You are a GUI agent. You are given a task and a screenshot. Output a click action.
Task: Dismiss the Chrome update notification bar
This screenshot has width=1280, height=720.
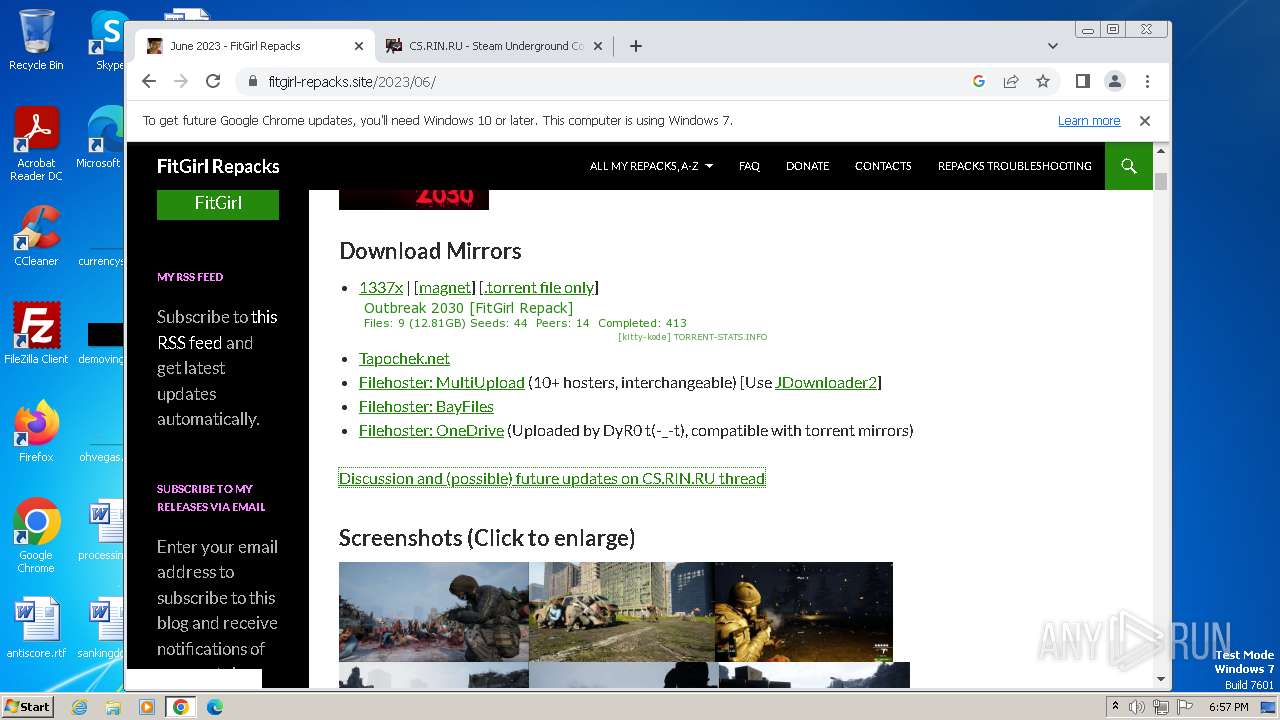(1145, 121)
